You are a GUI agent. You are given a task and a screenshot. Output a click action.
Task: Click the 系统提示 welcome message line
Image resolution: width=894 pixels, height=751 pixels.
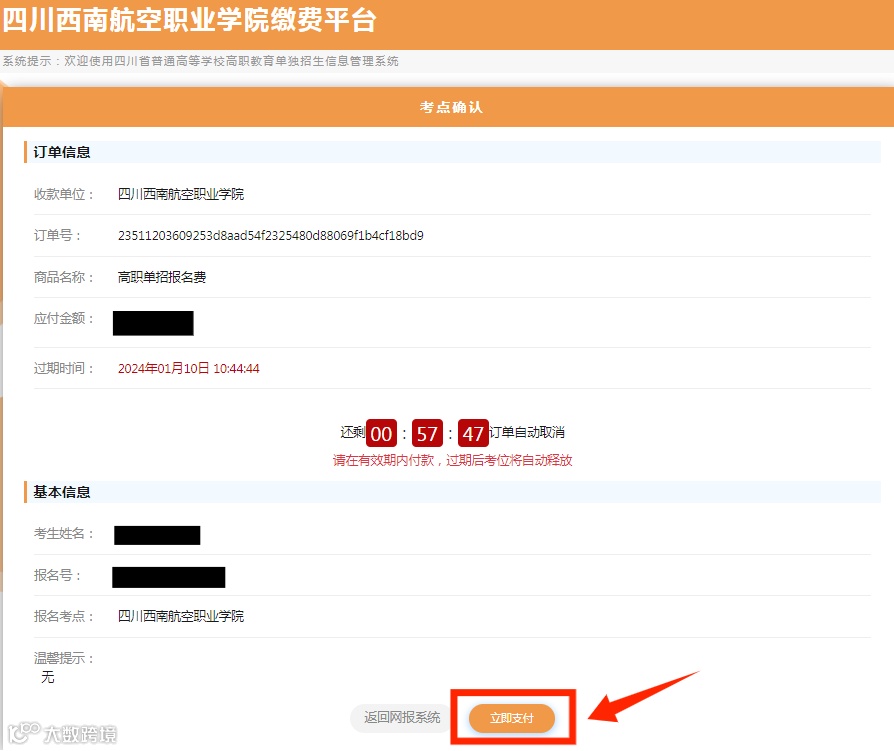(x=201, y=61)
